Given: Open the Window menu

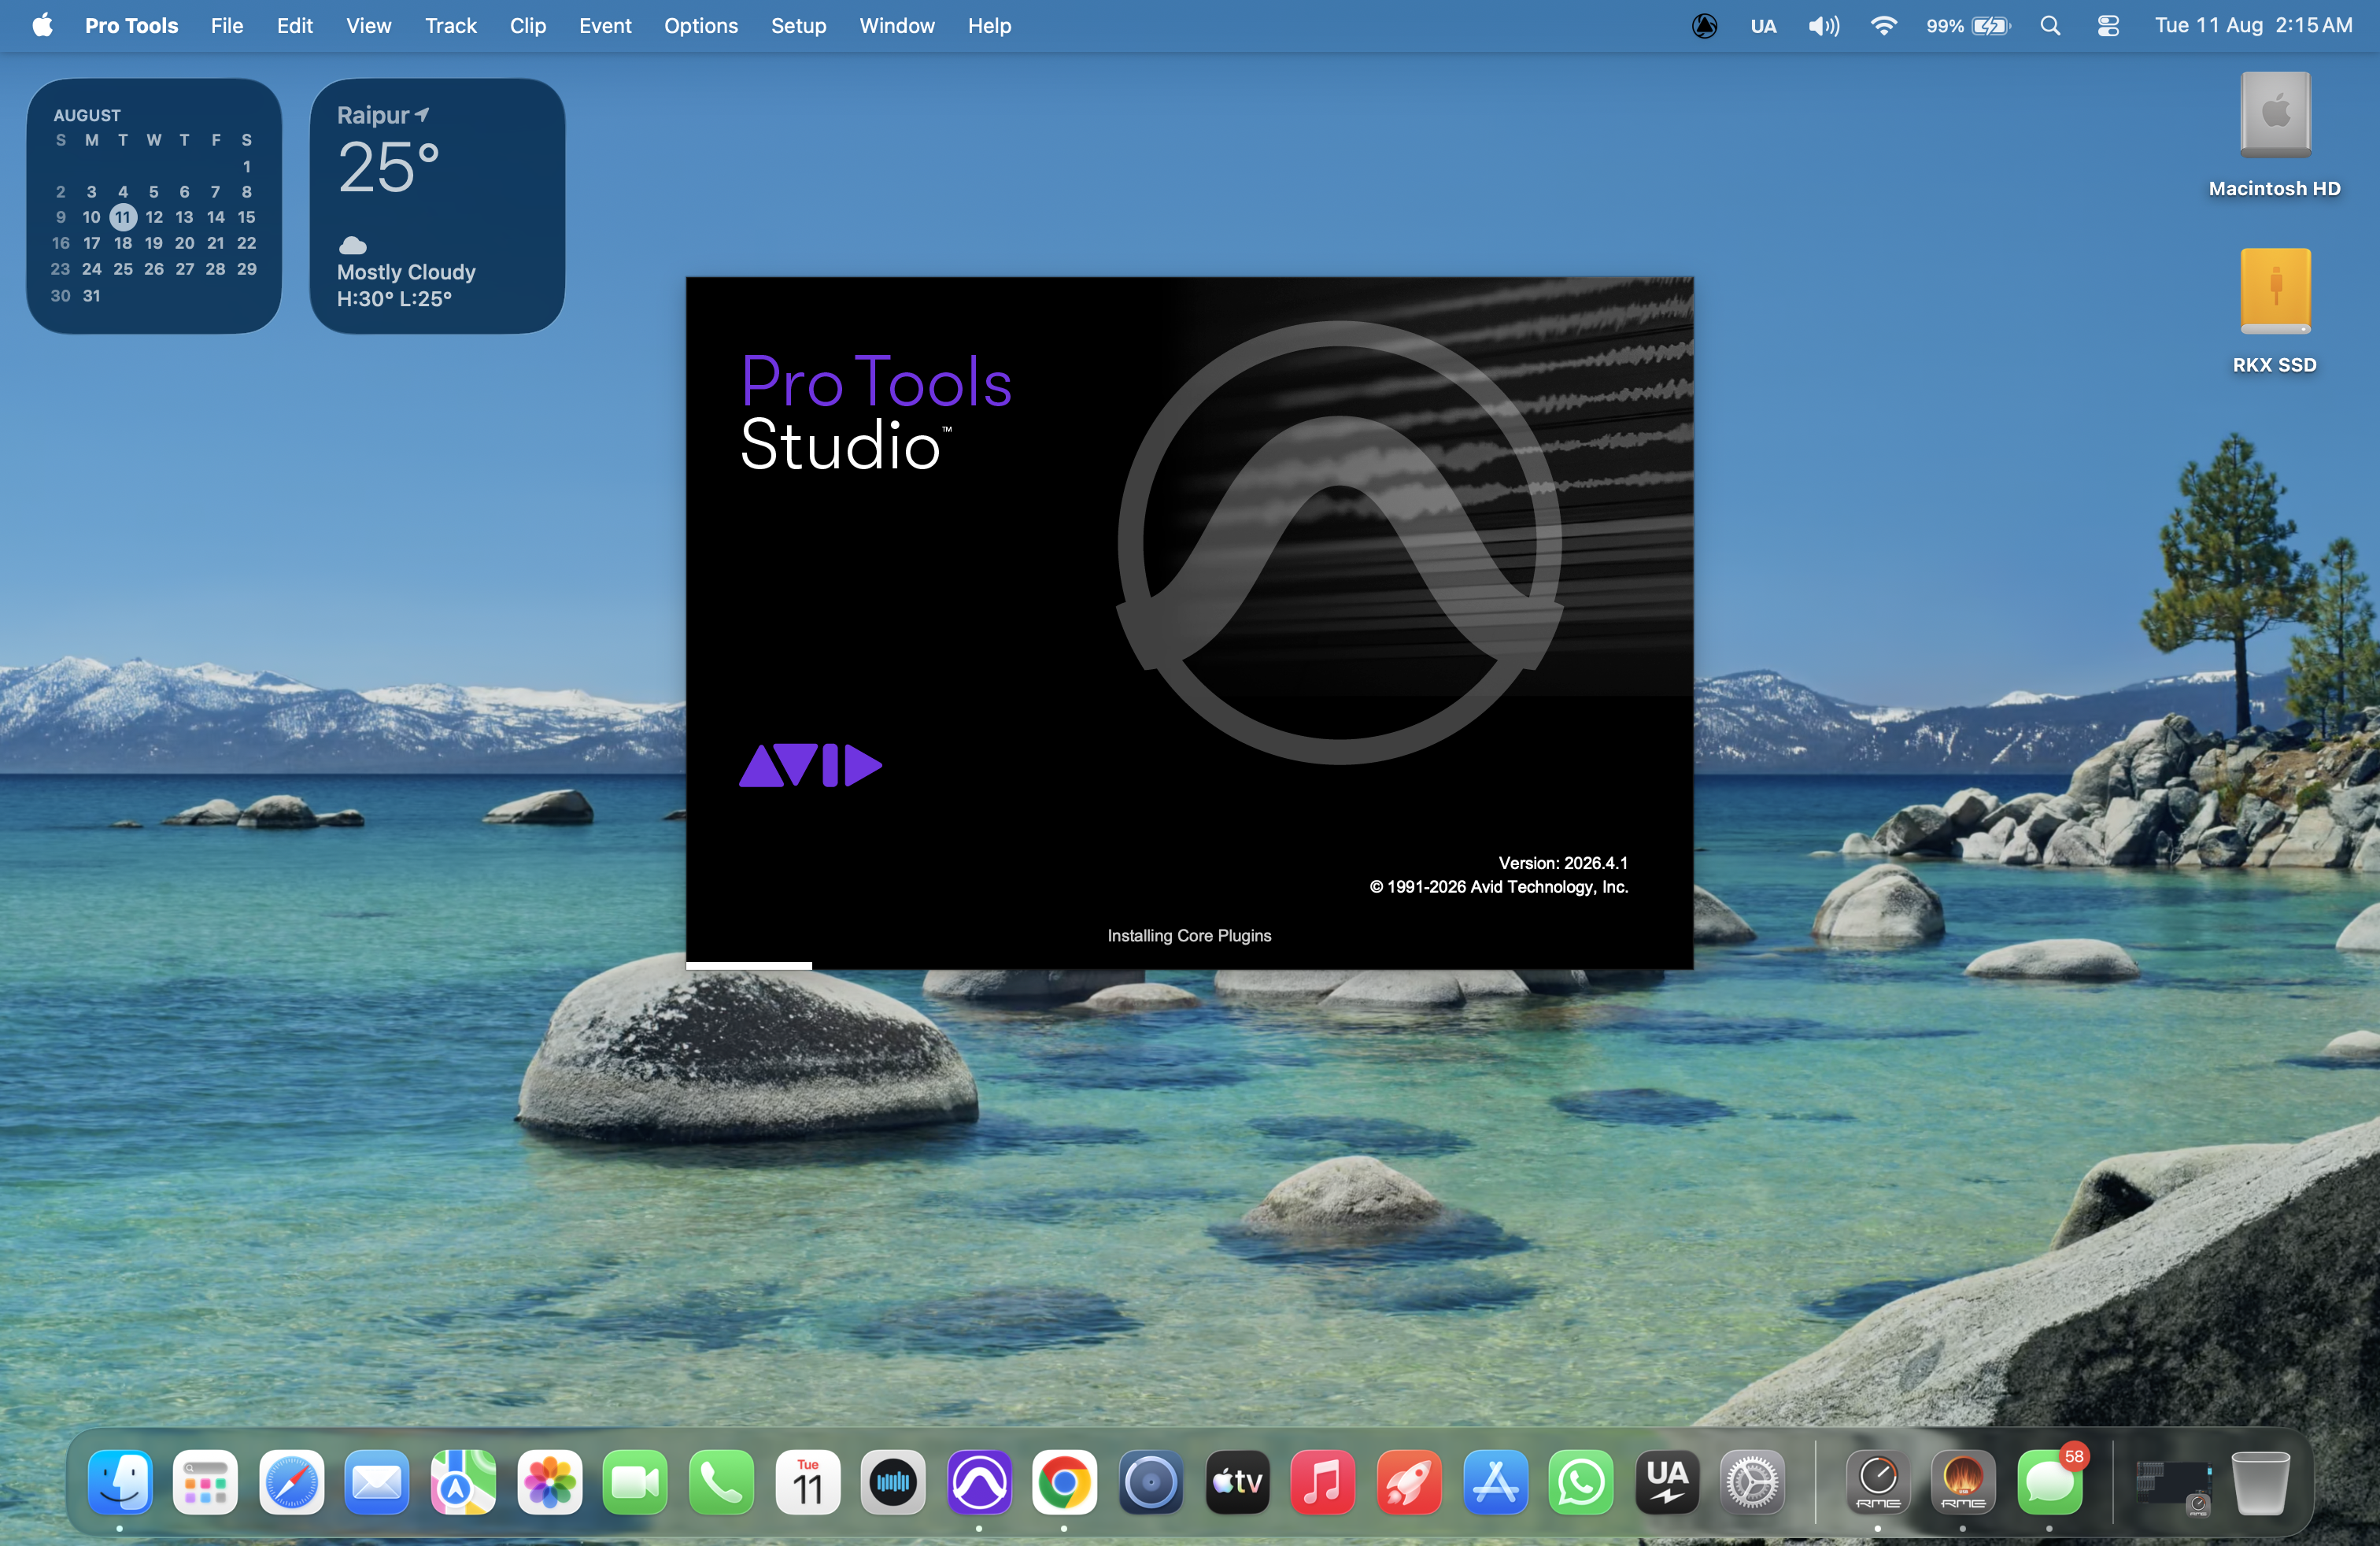Looking at the screenshot, I should pyautogui.click(x=897, y=25).
